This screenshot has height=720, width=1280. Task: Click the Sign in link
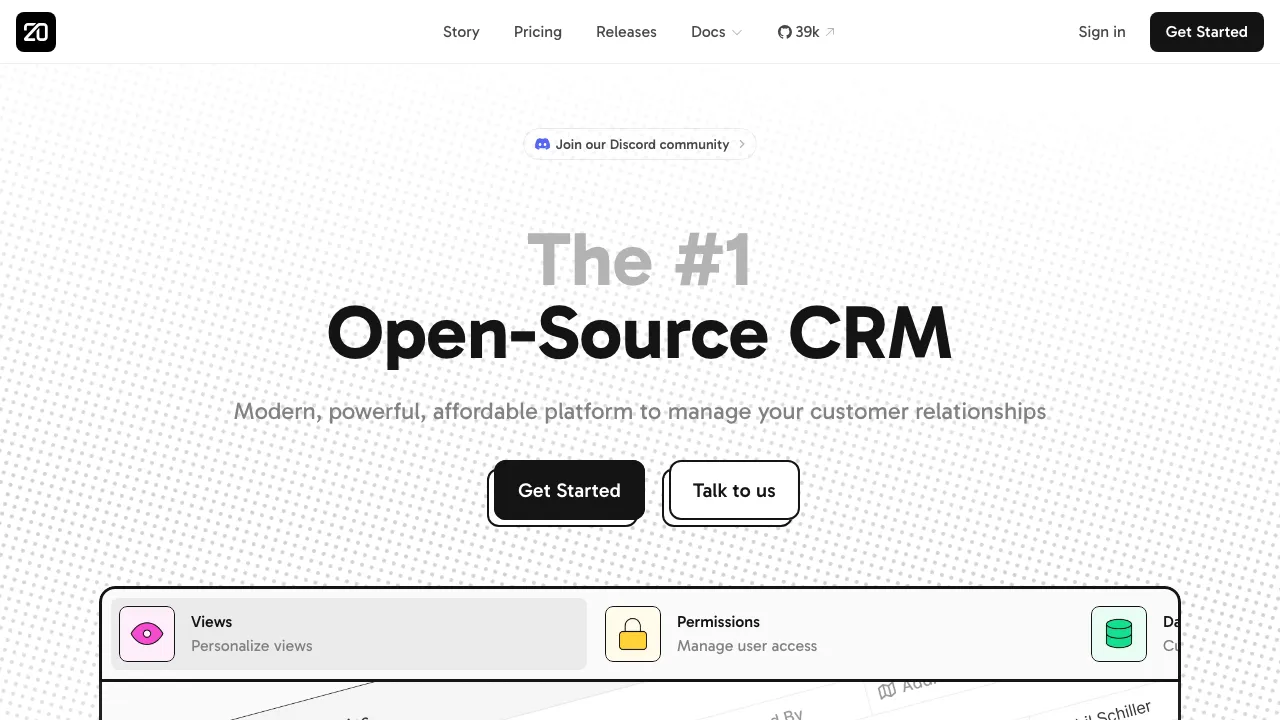click(x=1101, y=32)
